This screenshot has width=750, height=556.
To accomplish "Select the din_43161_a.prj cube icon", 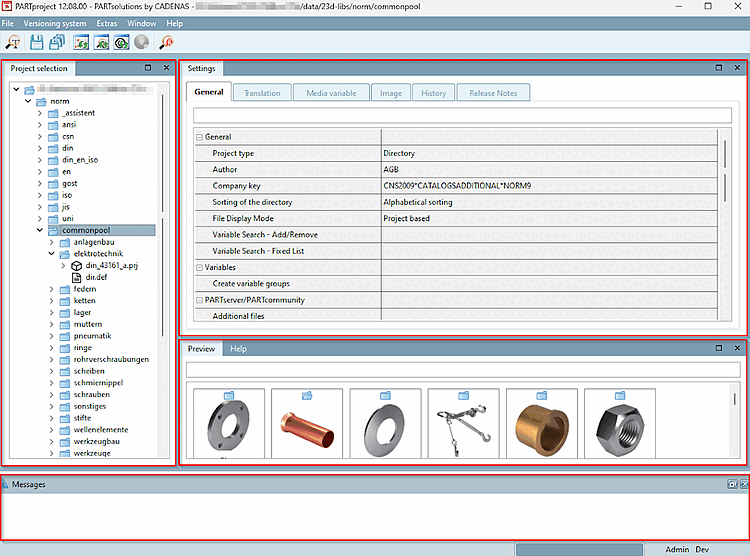I will (76, 266).
